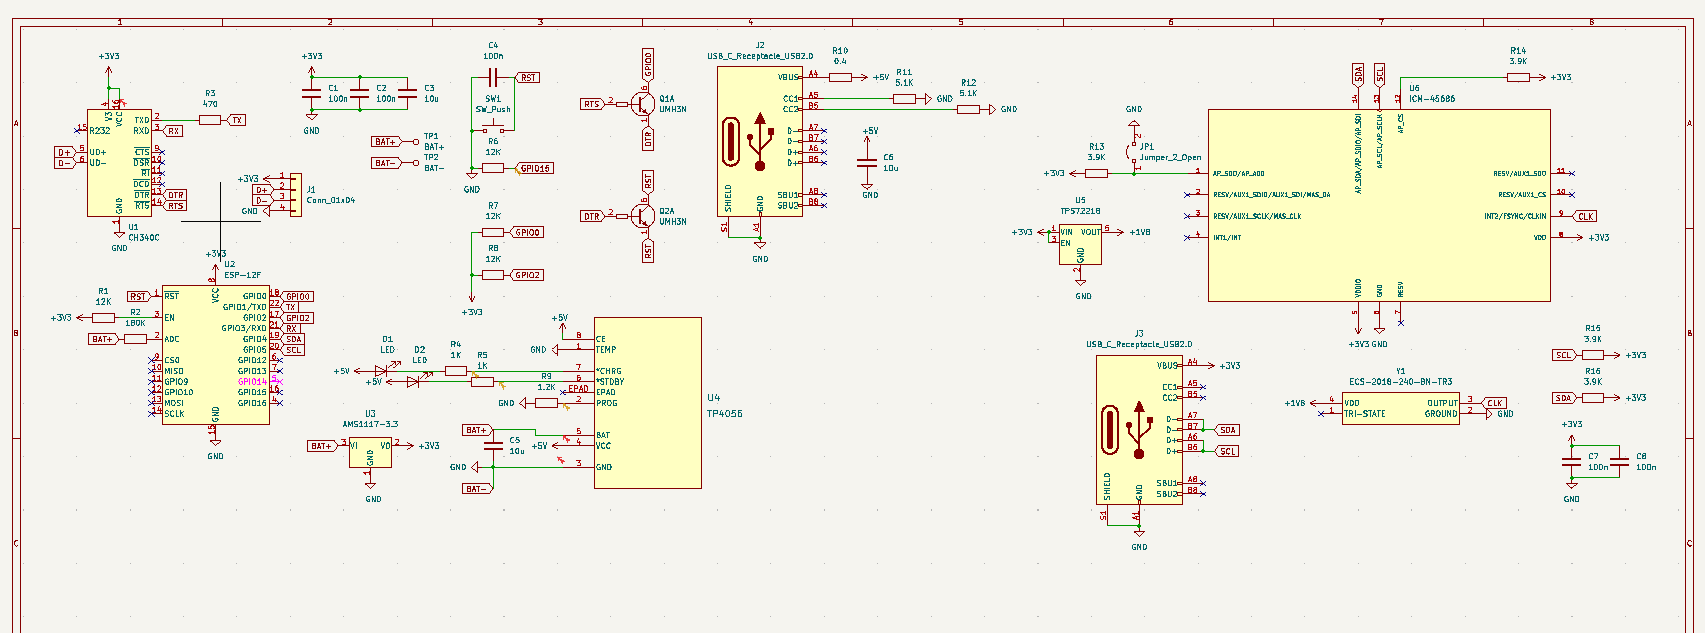Select the R3 470 resistor symbol

[x=210, y=120]
